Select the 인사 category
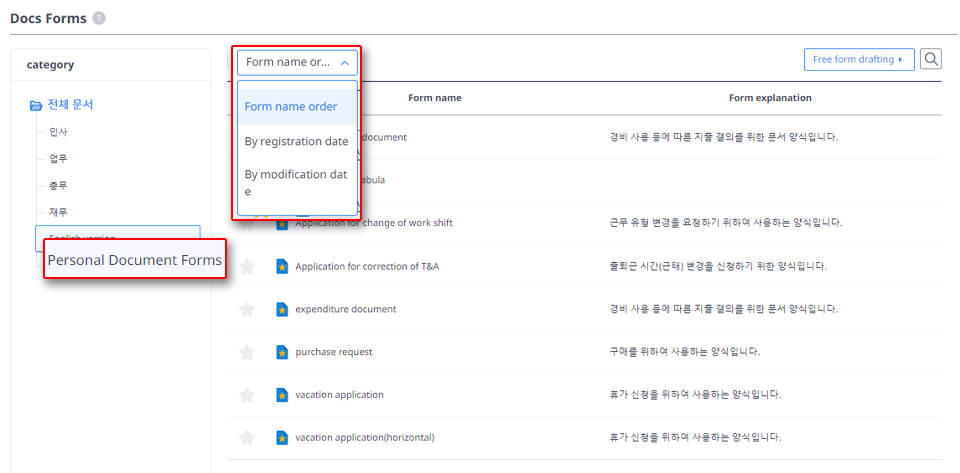Viewport: 960px width, 473px height. tap(58, 132)
